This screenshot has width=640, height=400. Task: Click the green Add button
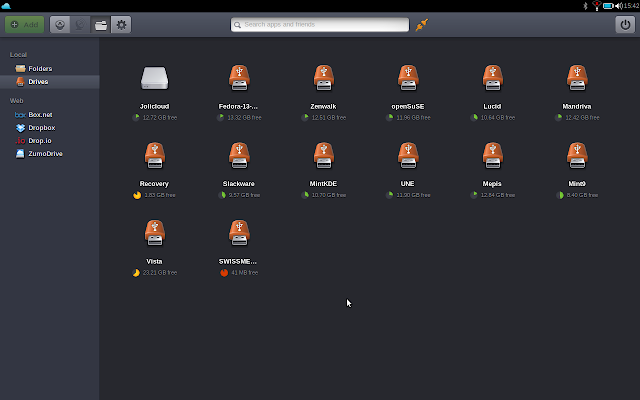(x=24, y=24)
